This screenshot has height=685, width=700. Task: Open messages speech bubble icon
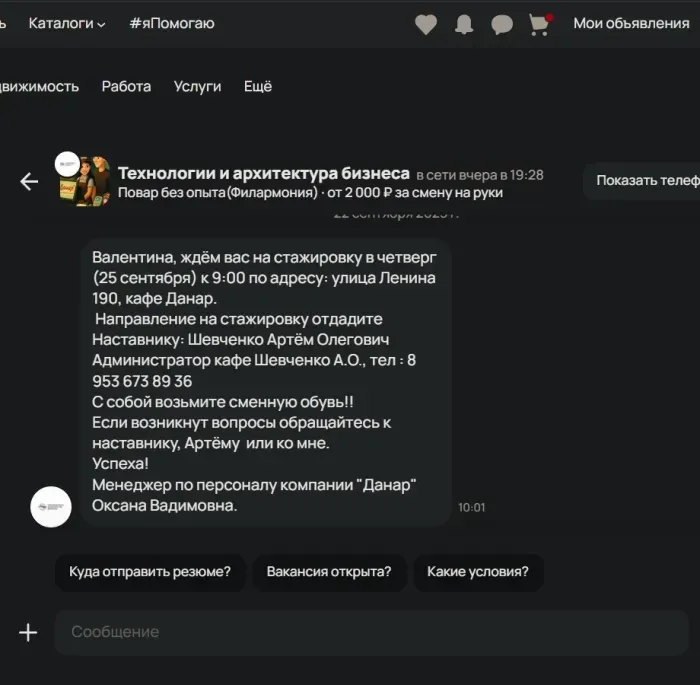[502, 24]
